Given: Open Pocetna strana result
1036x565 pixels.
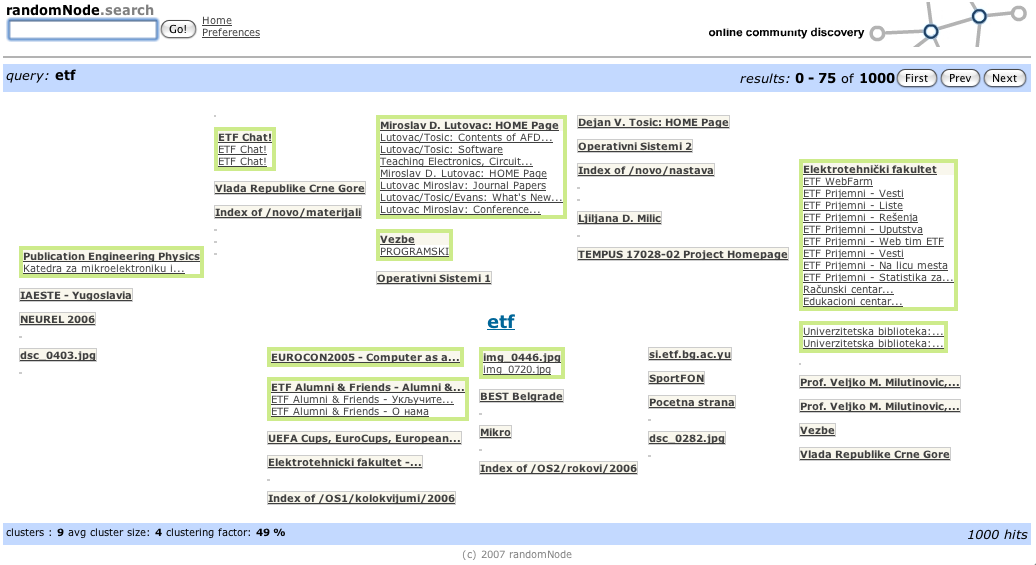Looking at the screenshot, I should [692, 402].
